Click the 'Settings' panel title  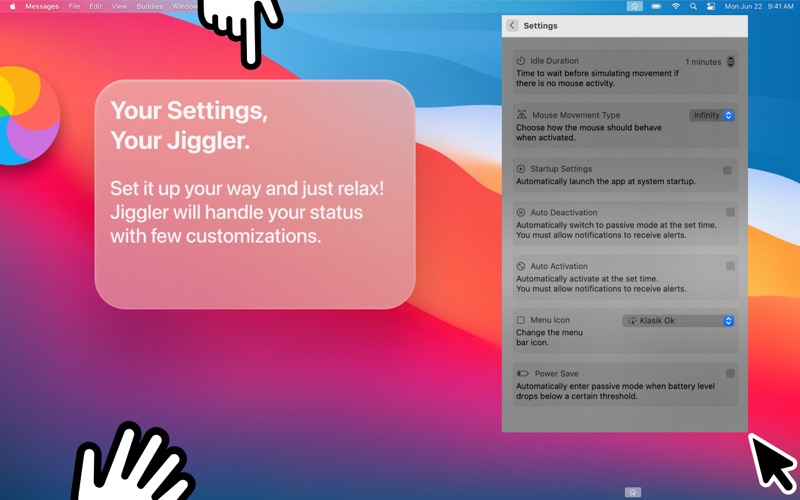(x=540, y=26)
